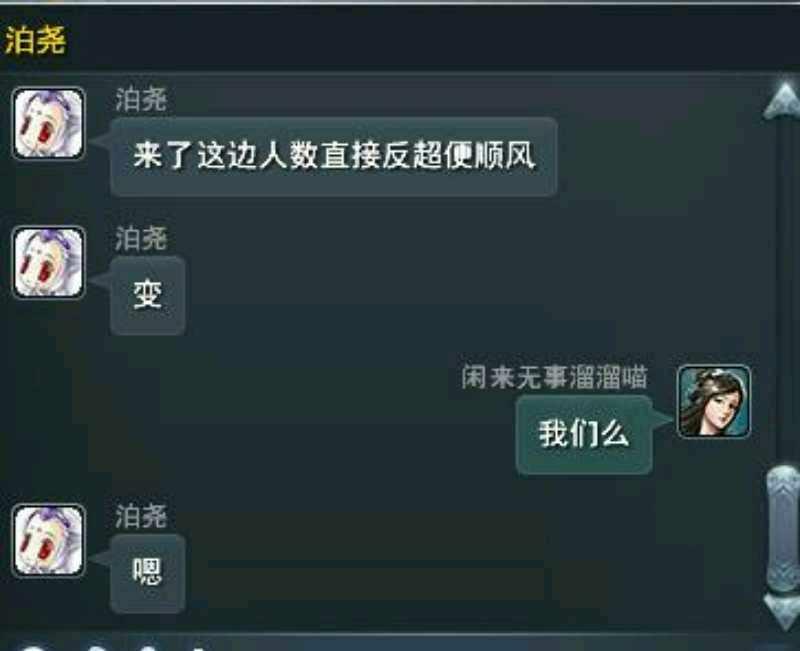Click the scroll-down arrow of the chat
800x651 pixels.
pos(784,610)
